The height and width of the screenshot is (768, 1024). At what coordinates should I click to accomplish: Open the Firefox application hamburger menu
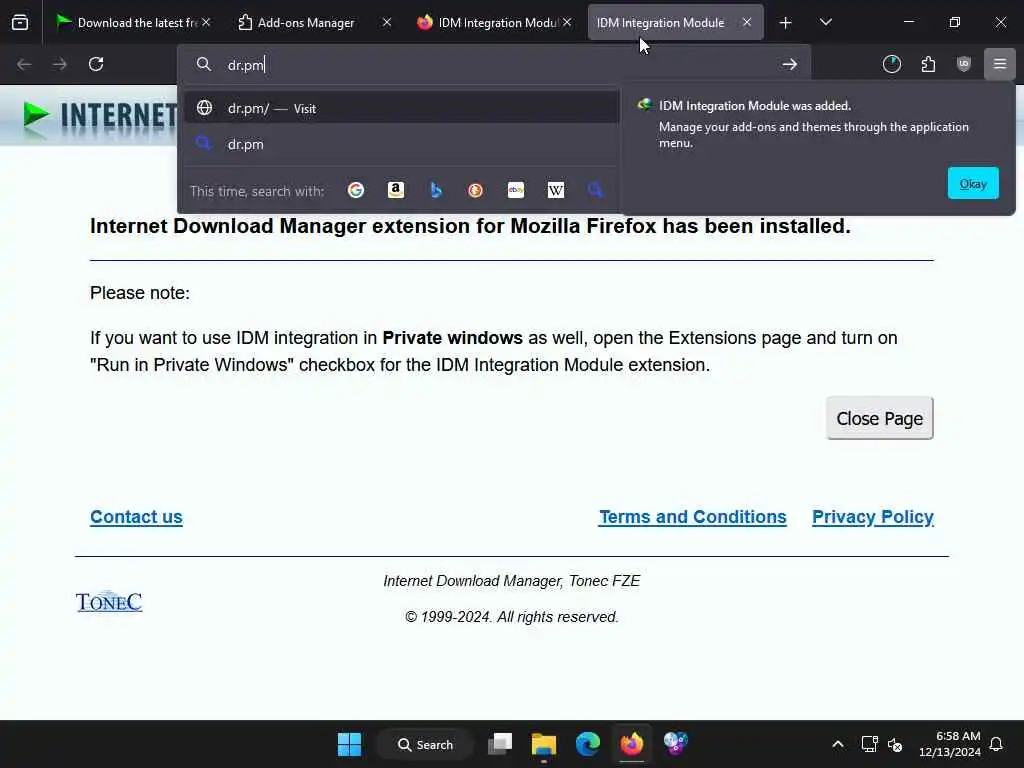tap(1000, 64)
